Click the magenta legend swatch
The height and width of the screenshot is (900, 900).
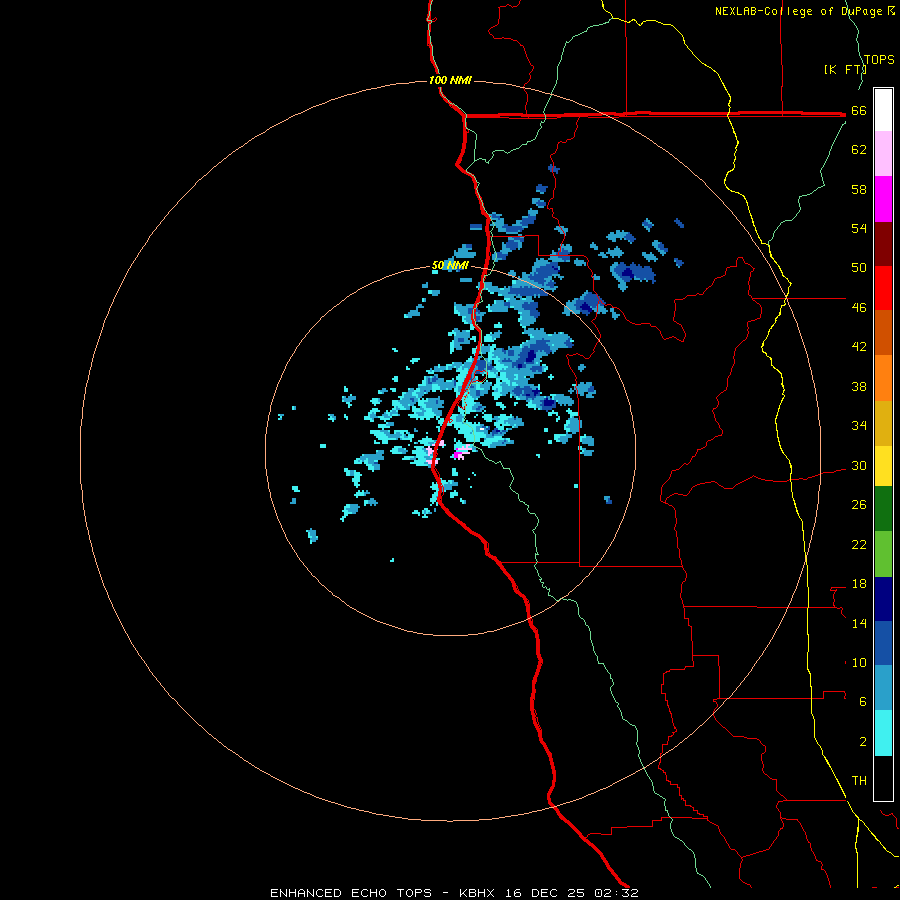pos(883,199)
